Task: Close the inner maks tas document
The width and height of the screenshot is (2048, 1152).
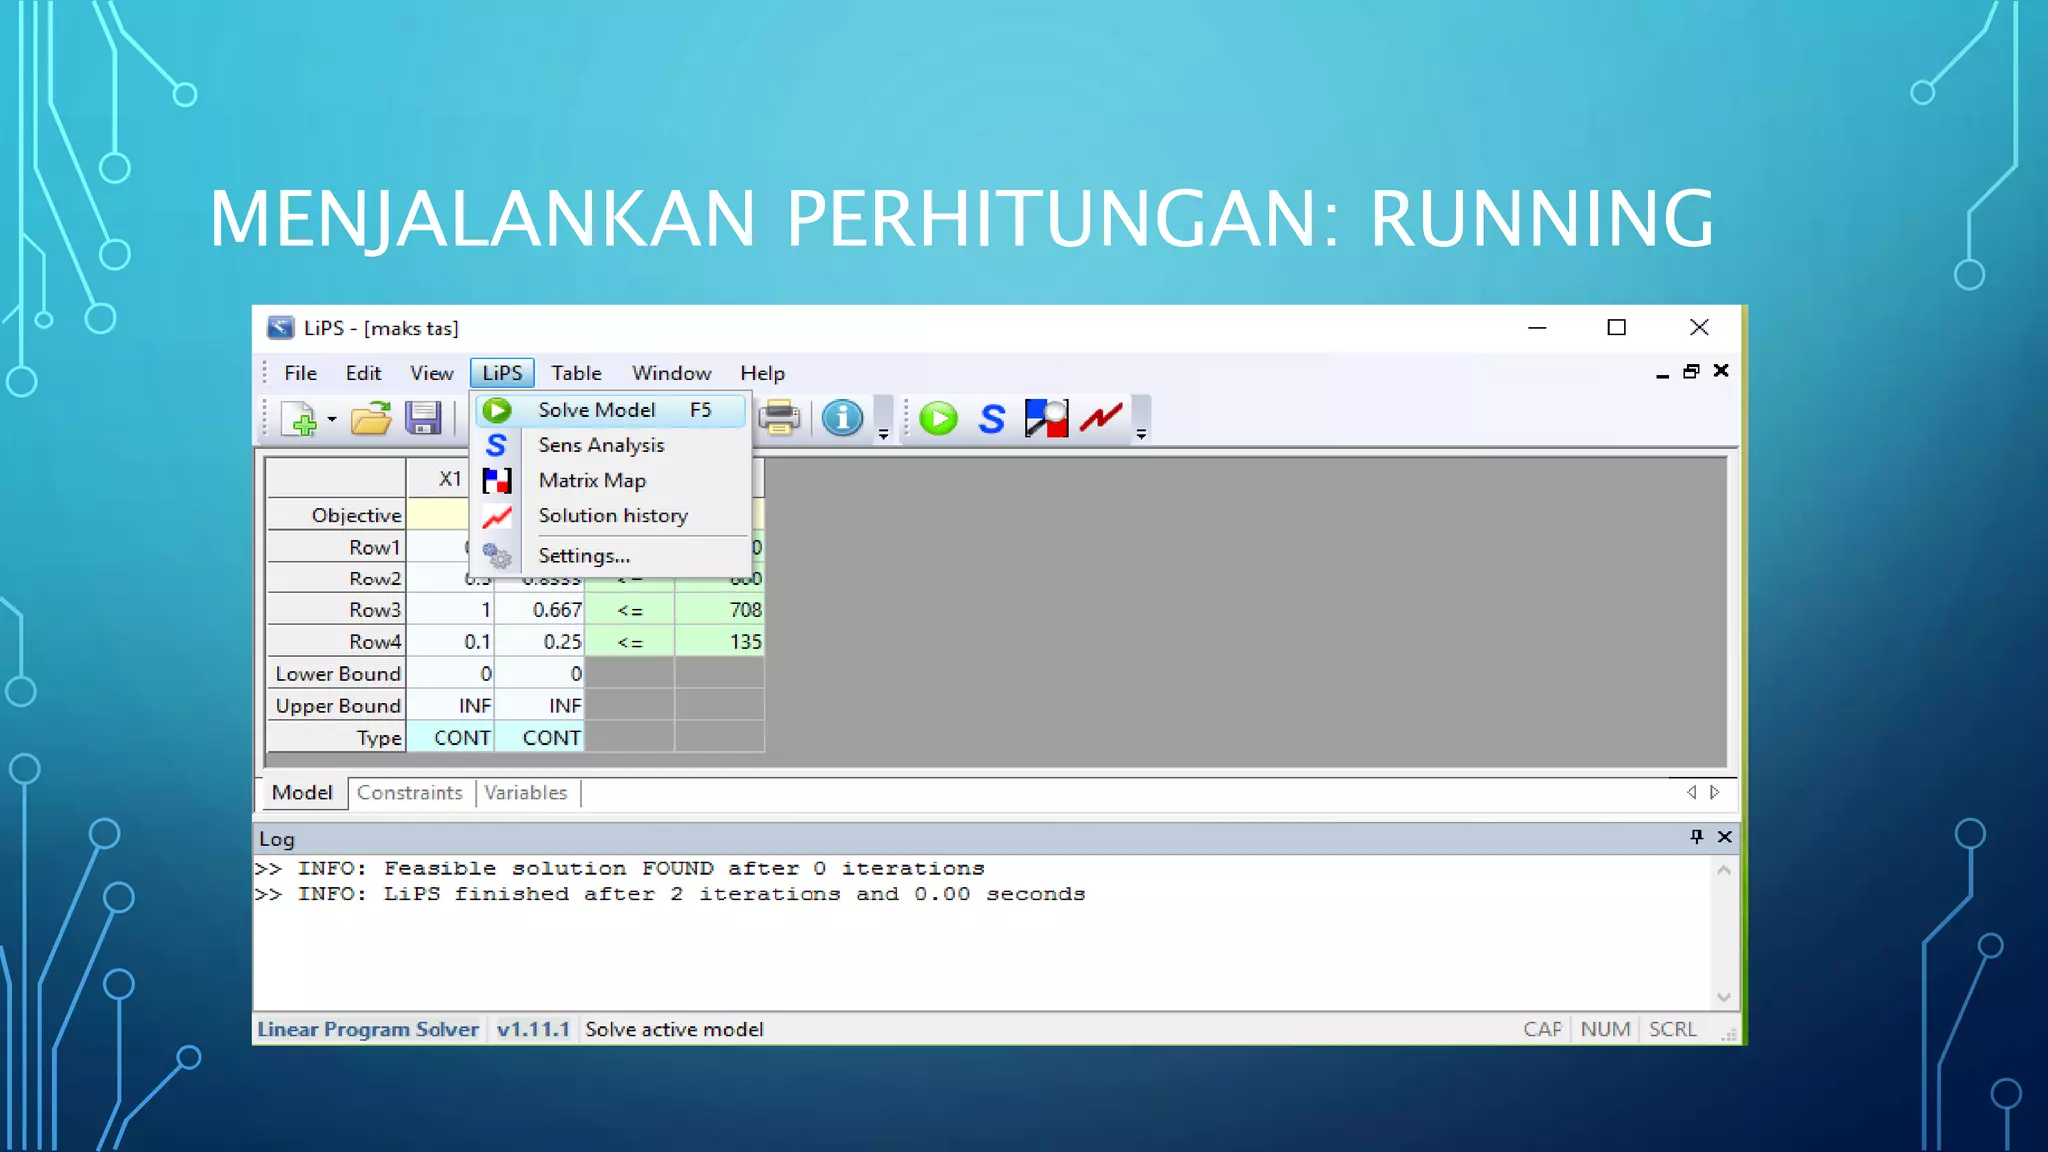Action: pos(1721,371)
